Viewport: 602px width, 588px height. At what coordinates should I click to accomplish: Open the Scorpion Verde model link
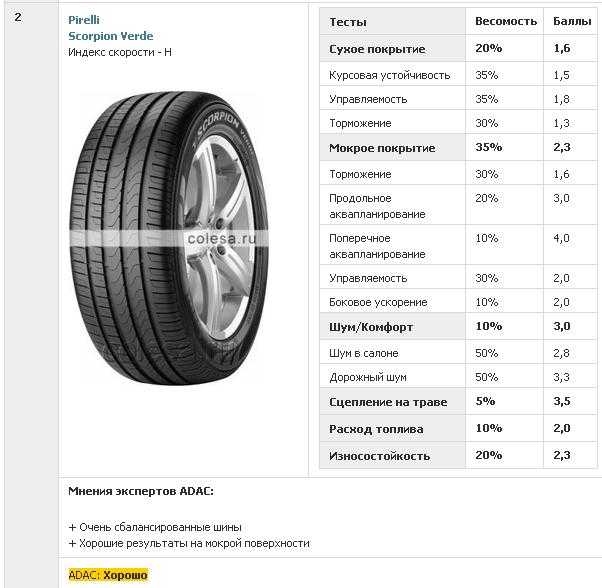point(111,36)
